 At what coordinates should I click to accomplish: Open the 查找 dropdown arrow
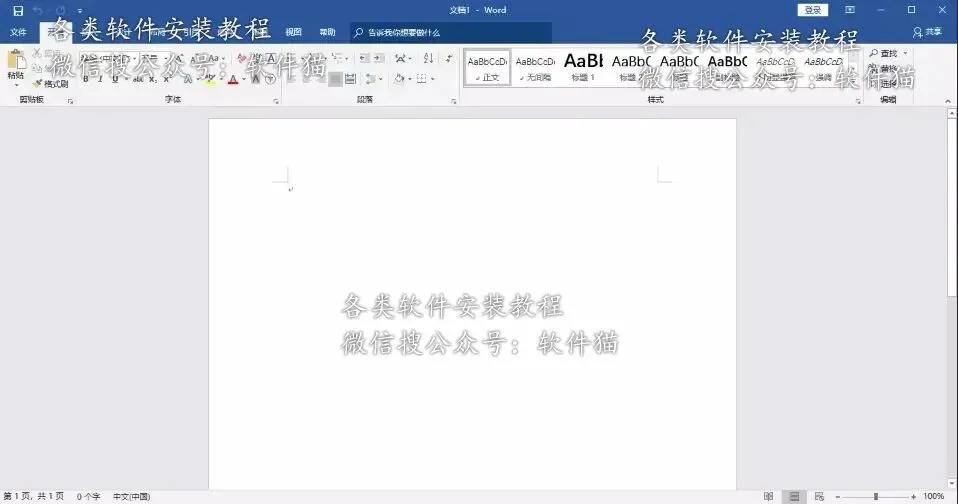[905, 54]
